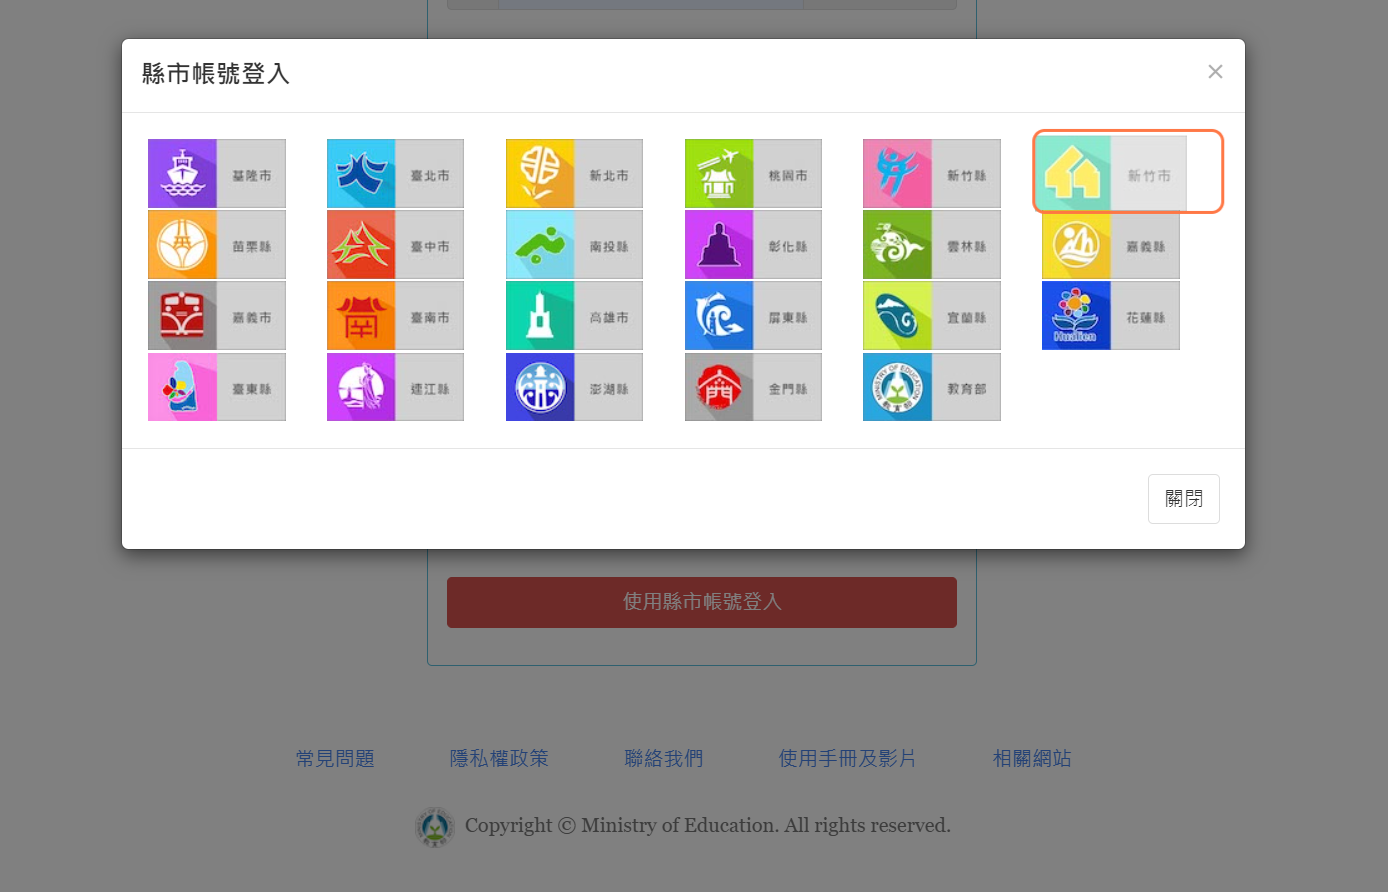Viewport: 1388px width, 892px height.
Task: Select the 連江縣 login tile
Action: [x=395, y=387]
